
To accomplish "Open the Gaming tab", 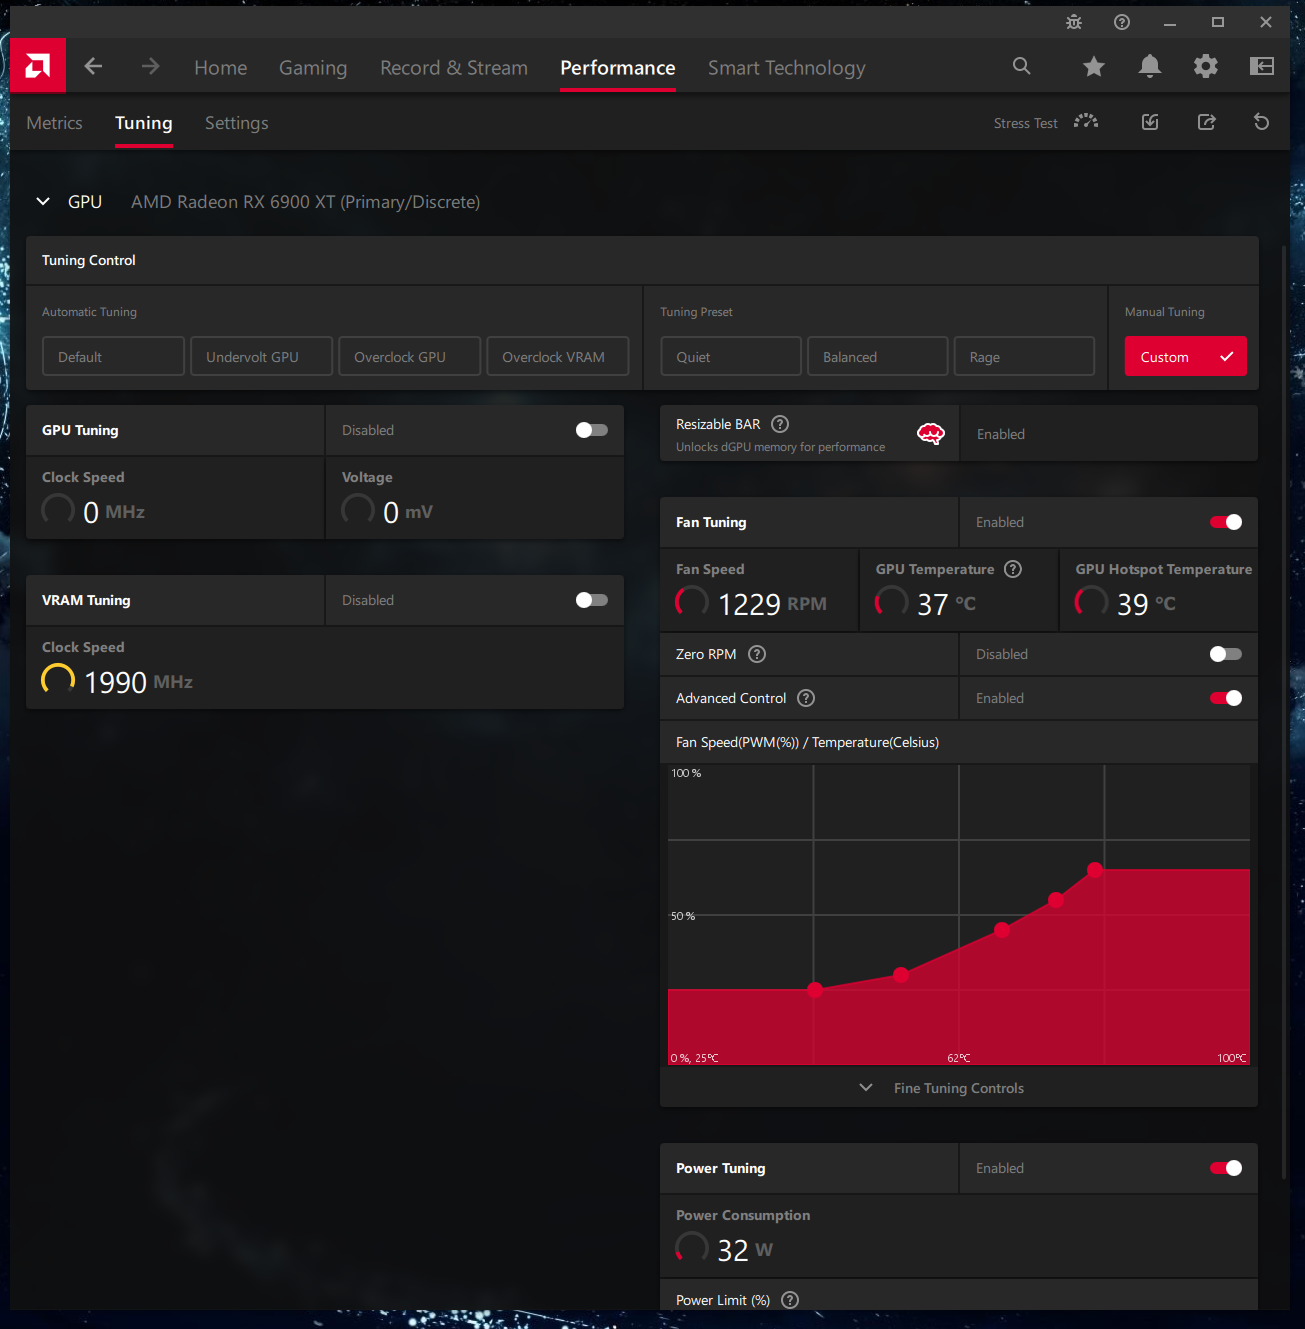I will pyautogui.click(x=313, y=68).
